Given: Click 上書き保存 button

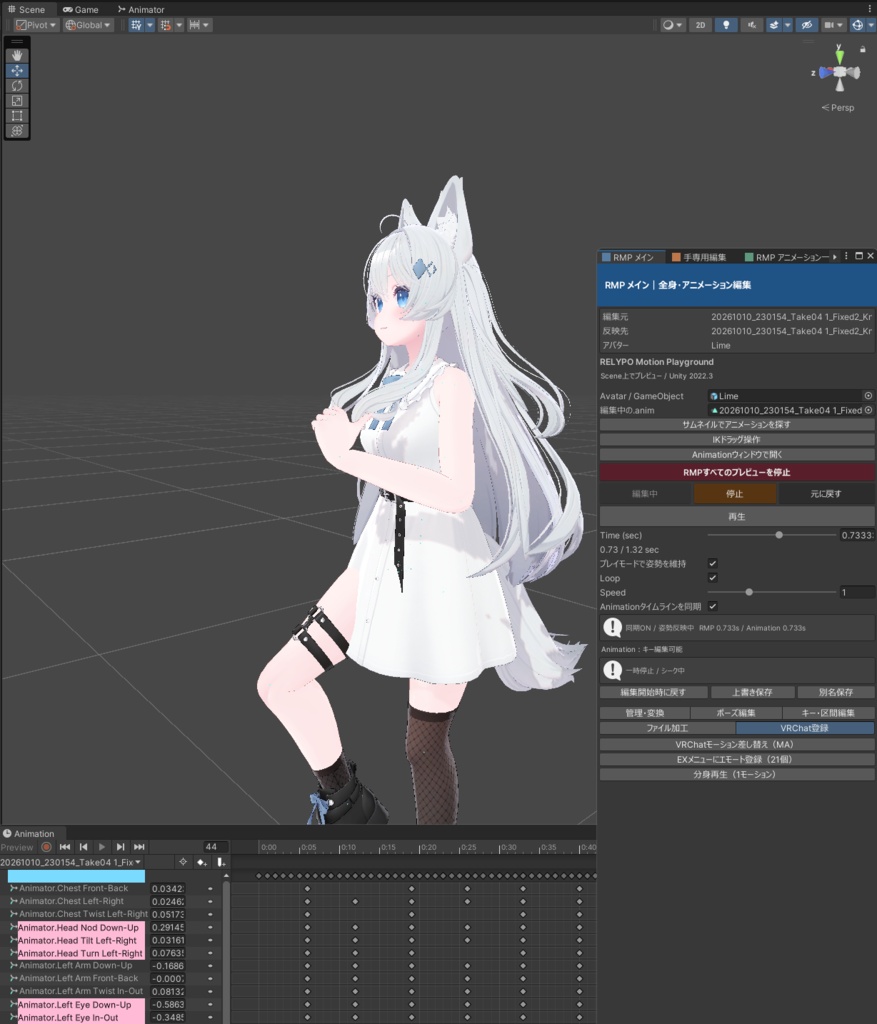Looking at the screenshot, I should [x=752, y=692].
